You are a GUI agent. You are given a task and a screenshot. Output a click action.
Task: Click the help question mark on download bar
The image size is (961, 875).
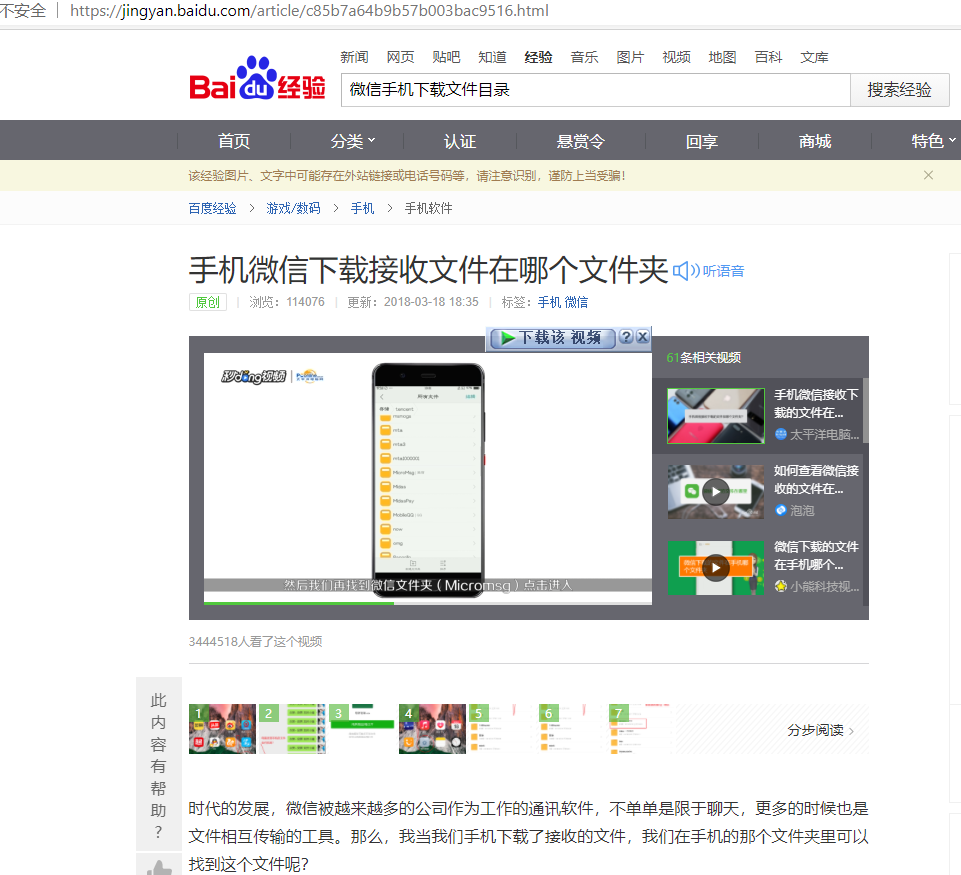coord(626,336)
